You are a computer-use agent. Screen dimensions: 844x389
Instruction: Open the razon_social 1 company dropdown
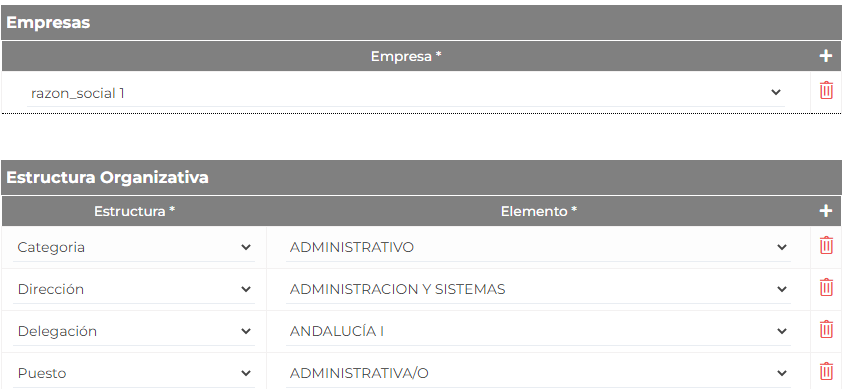tap(406, 93)
